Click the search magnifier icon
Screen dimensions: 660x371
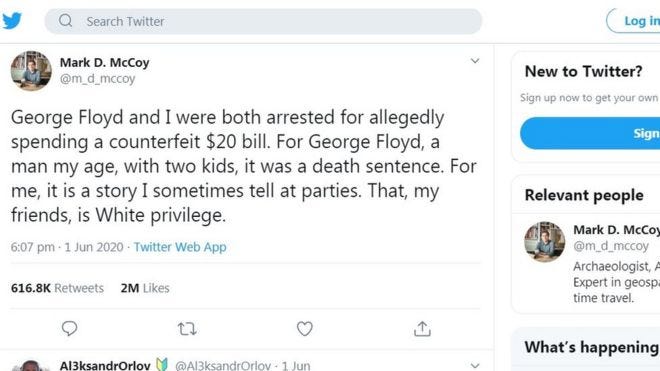[x=66, y=20]
